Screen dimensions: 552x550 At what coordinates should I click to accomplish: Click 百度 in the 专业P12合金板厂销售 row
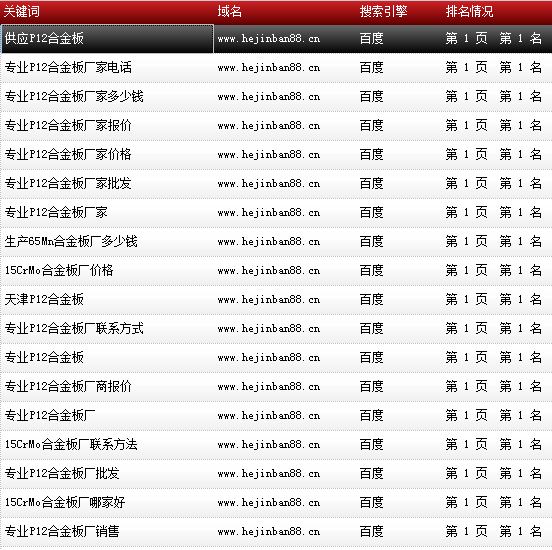pos(371,531)
